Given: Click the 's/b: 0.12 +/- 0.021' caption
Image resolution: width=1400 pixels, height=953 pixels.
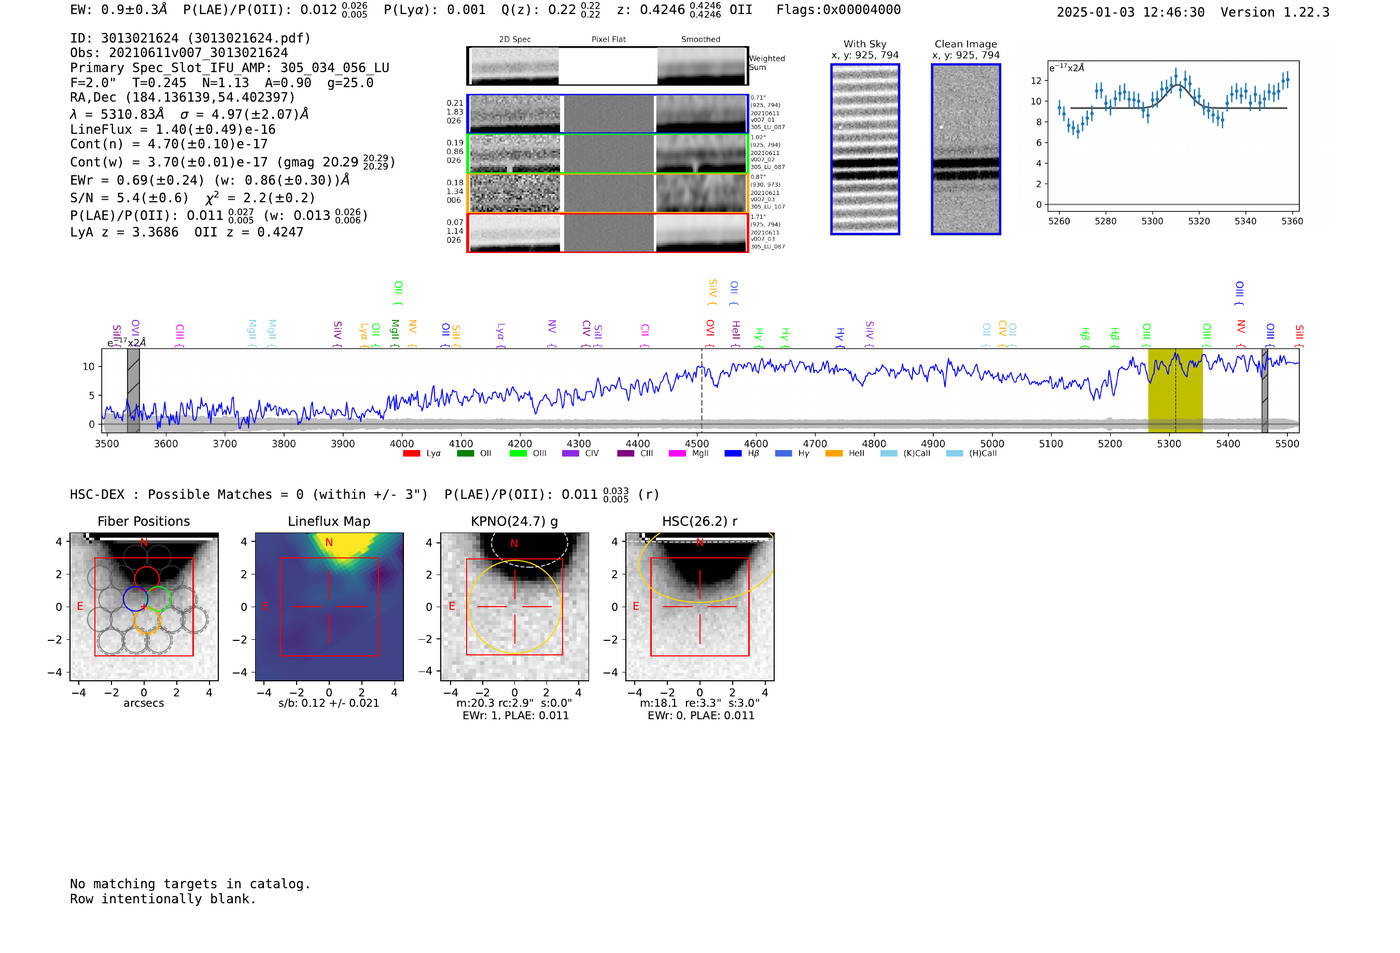Looking at the screenshot, I should click(329, 703).
